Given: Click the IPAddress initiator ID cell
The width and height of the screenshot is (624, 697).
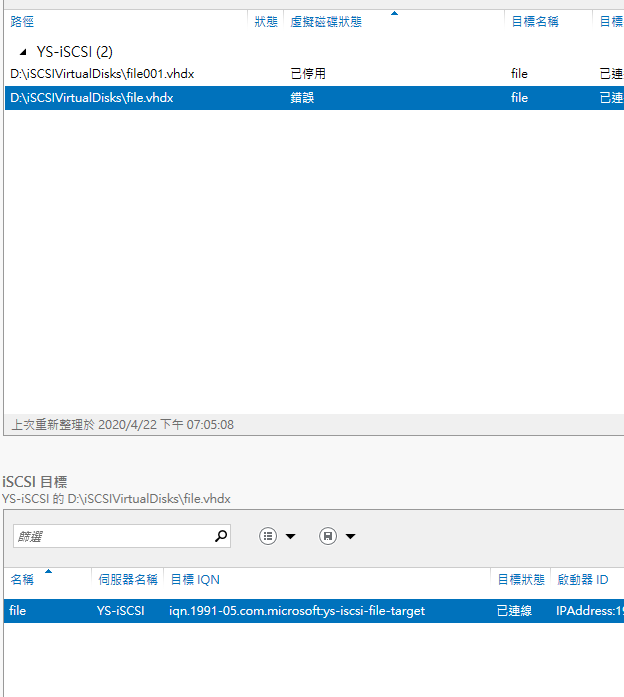Looking at the screenshot, I should point(590,611).
